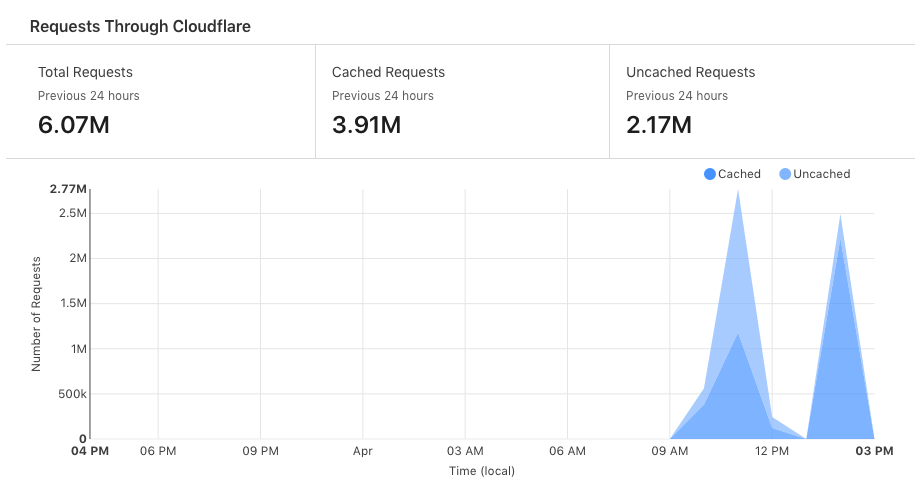The width and height of the screenshot is (915, 499).
Task: Toggle the Uncached series legend label
Action: point(821,174)
